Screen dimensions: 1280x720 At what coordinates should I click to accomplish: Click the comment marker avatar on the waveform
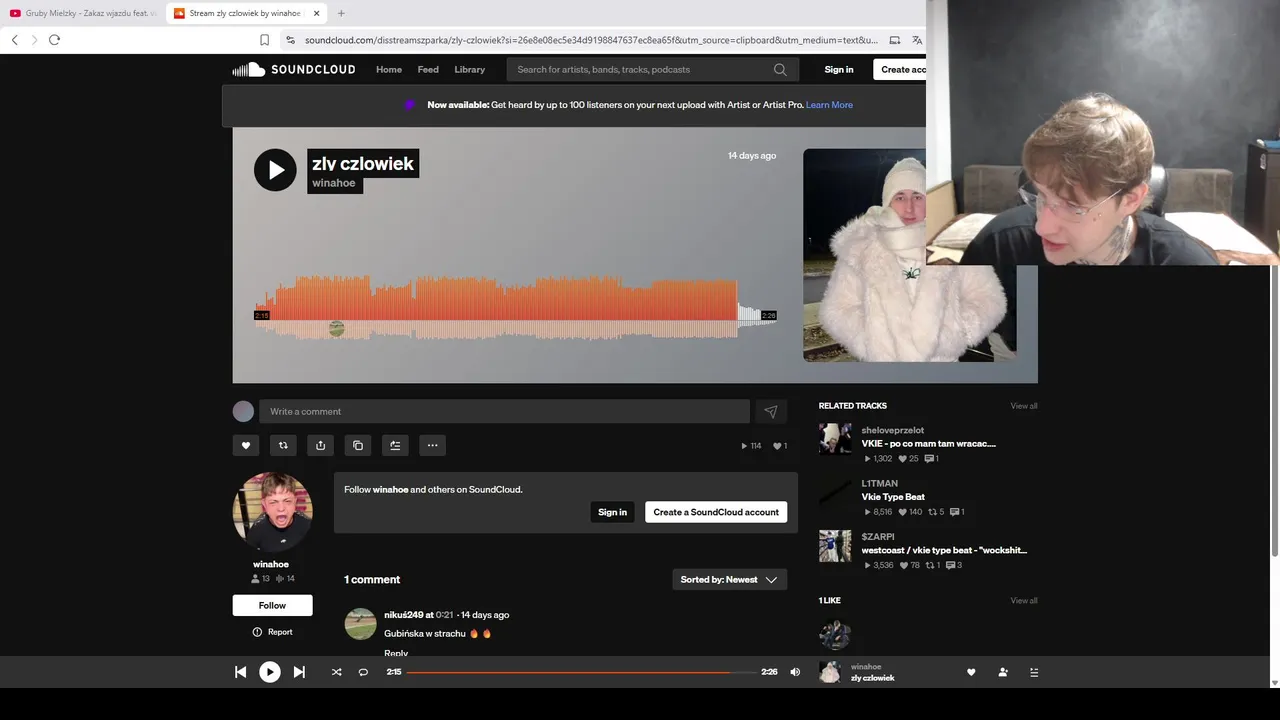click(x=336, y=329)
